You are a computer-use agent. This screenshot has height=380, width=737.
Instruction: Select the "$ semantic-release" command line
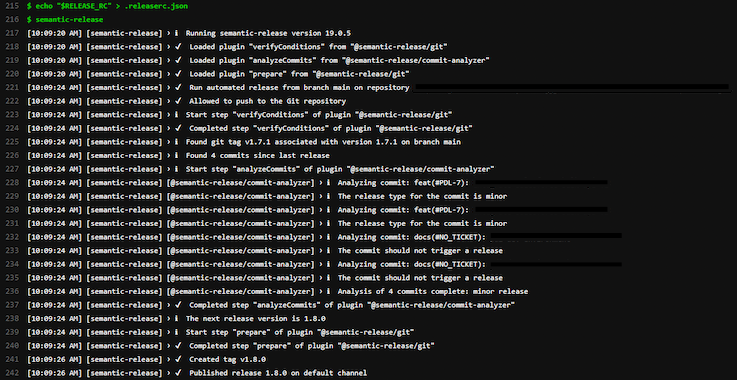click(65, 20)
